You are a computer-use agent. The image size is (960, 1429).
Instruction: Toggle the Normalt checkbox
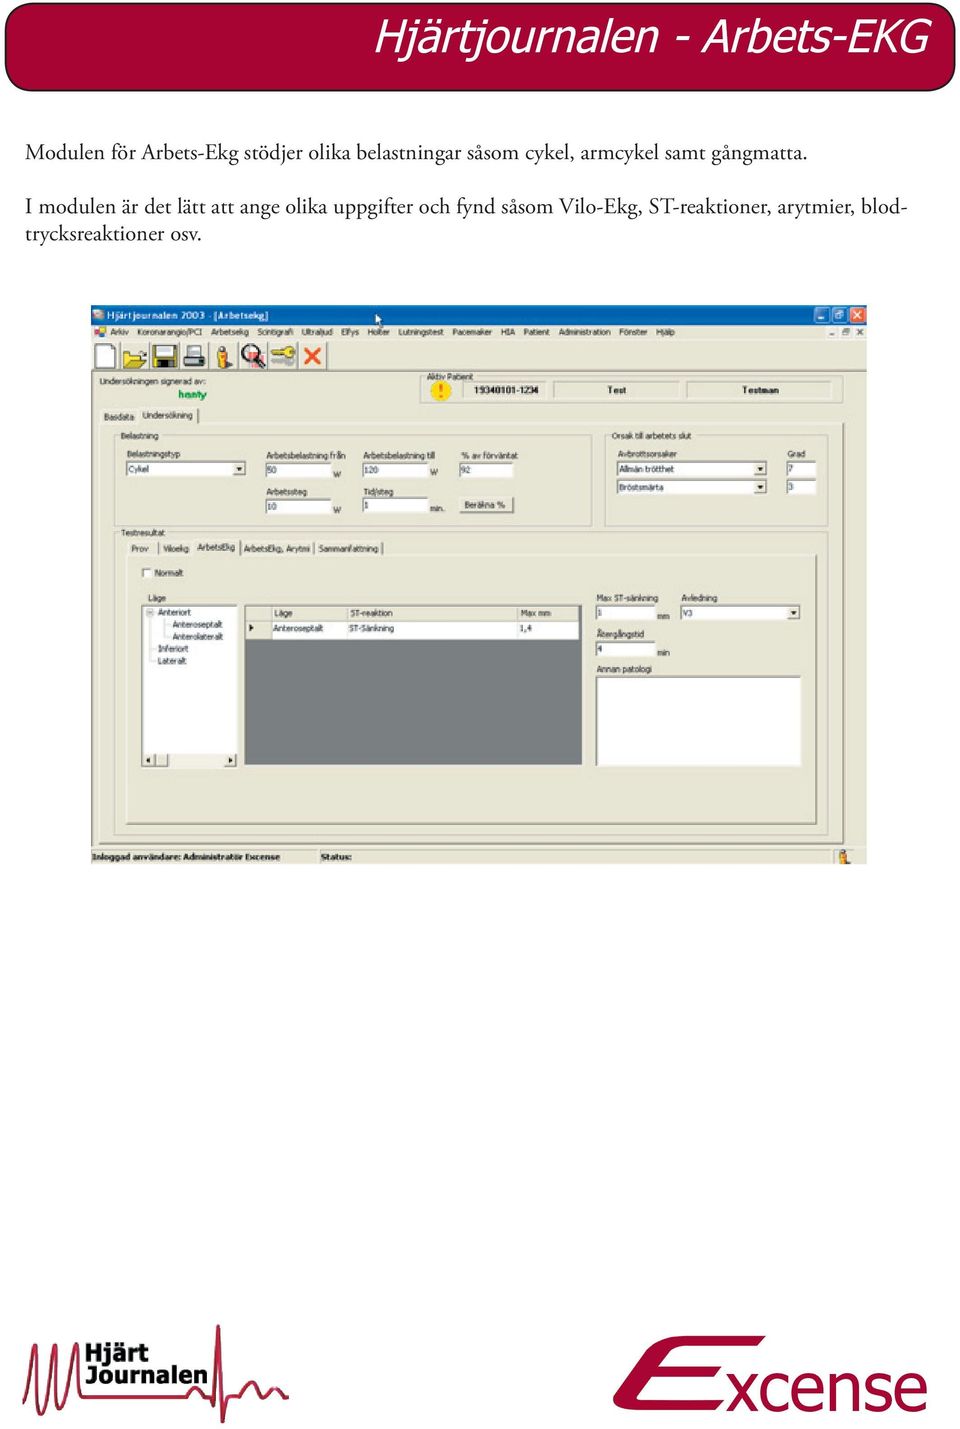pyautogui.click(x=147, y=573)
